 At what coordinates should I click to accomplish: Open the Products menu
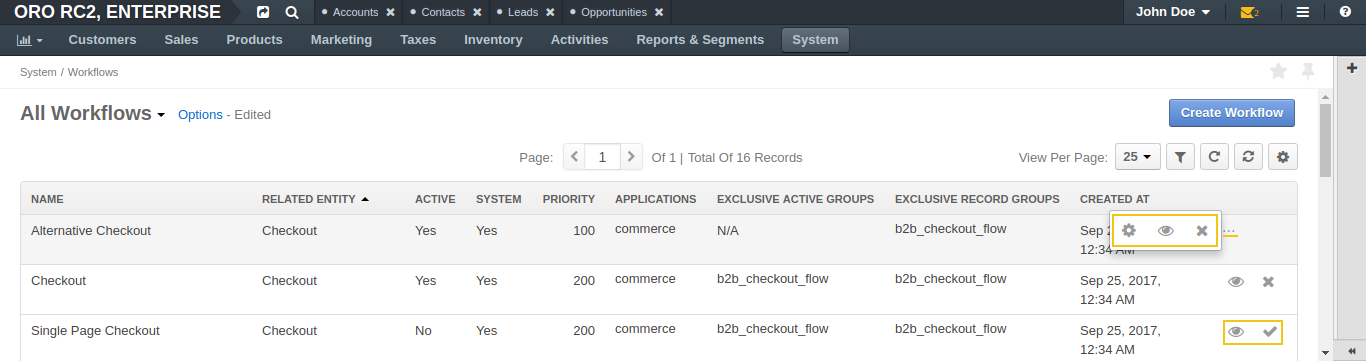click(x=254, y=40)
